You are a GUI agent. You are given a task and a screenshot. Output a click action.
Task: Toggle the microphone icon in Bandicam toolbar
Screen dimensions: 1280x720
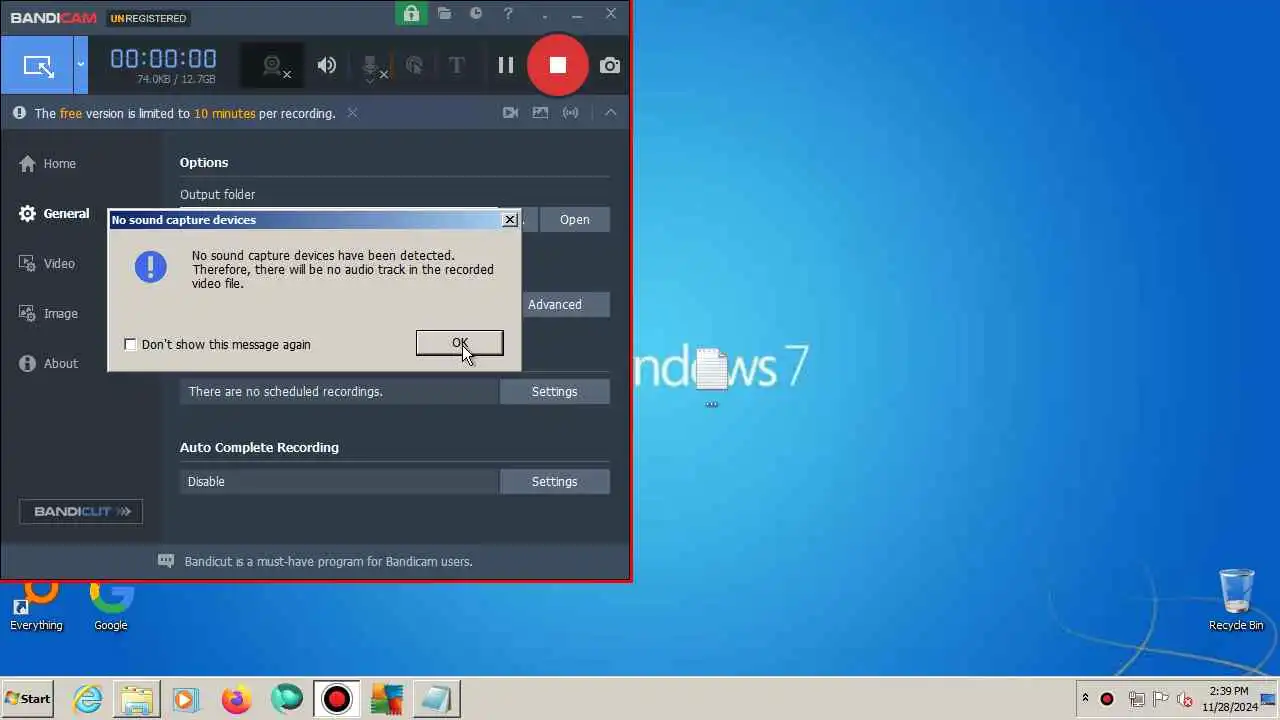pyautogui.click(x=371, y=66)
